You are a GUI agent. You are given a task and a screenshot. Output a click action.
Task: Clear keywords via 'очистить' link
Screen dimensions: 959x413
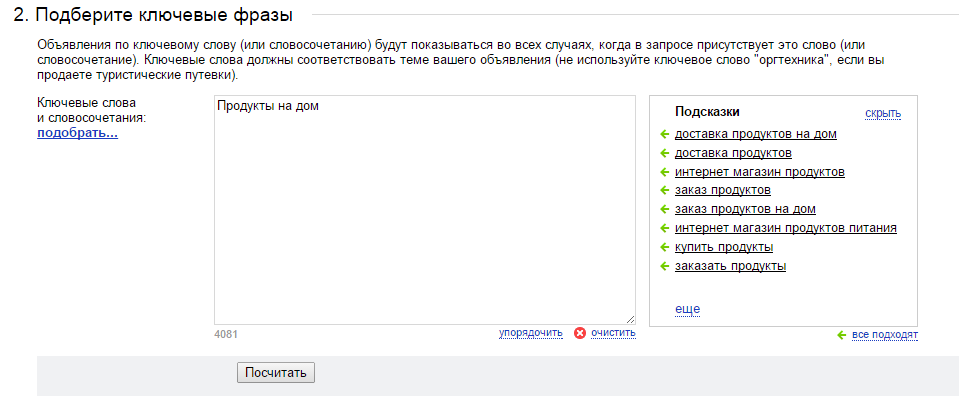coord(613,333)
